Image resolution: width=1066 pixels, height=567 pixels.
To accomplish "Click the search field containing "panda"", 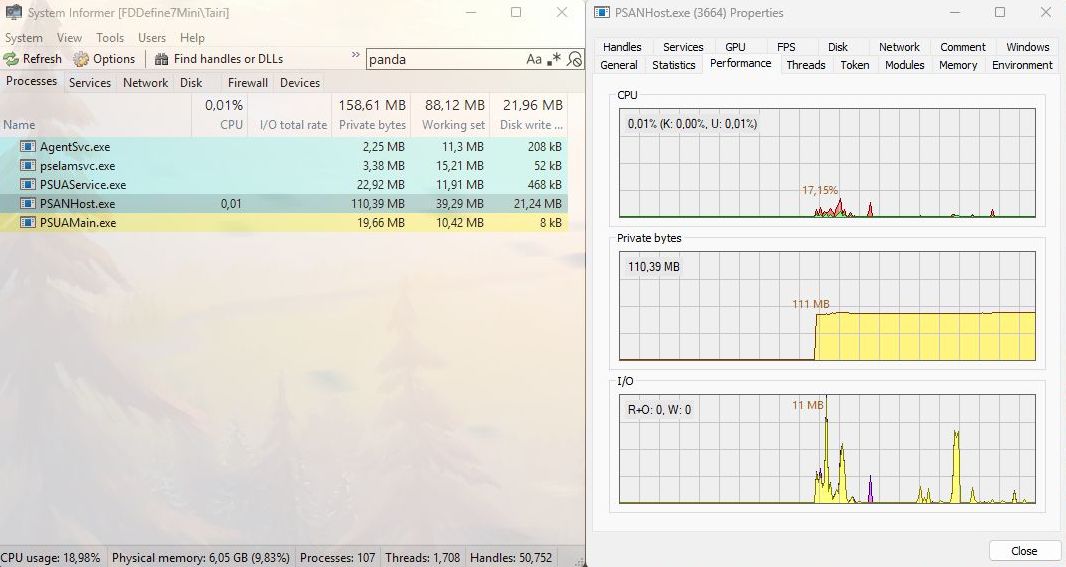I will [x=445, y=59].
